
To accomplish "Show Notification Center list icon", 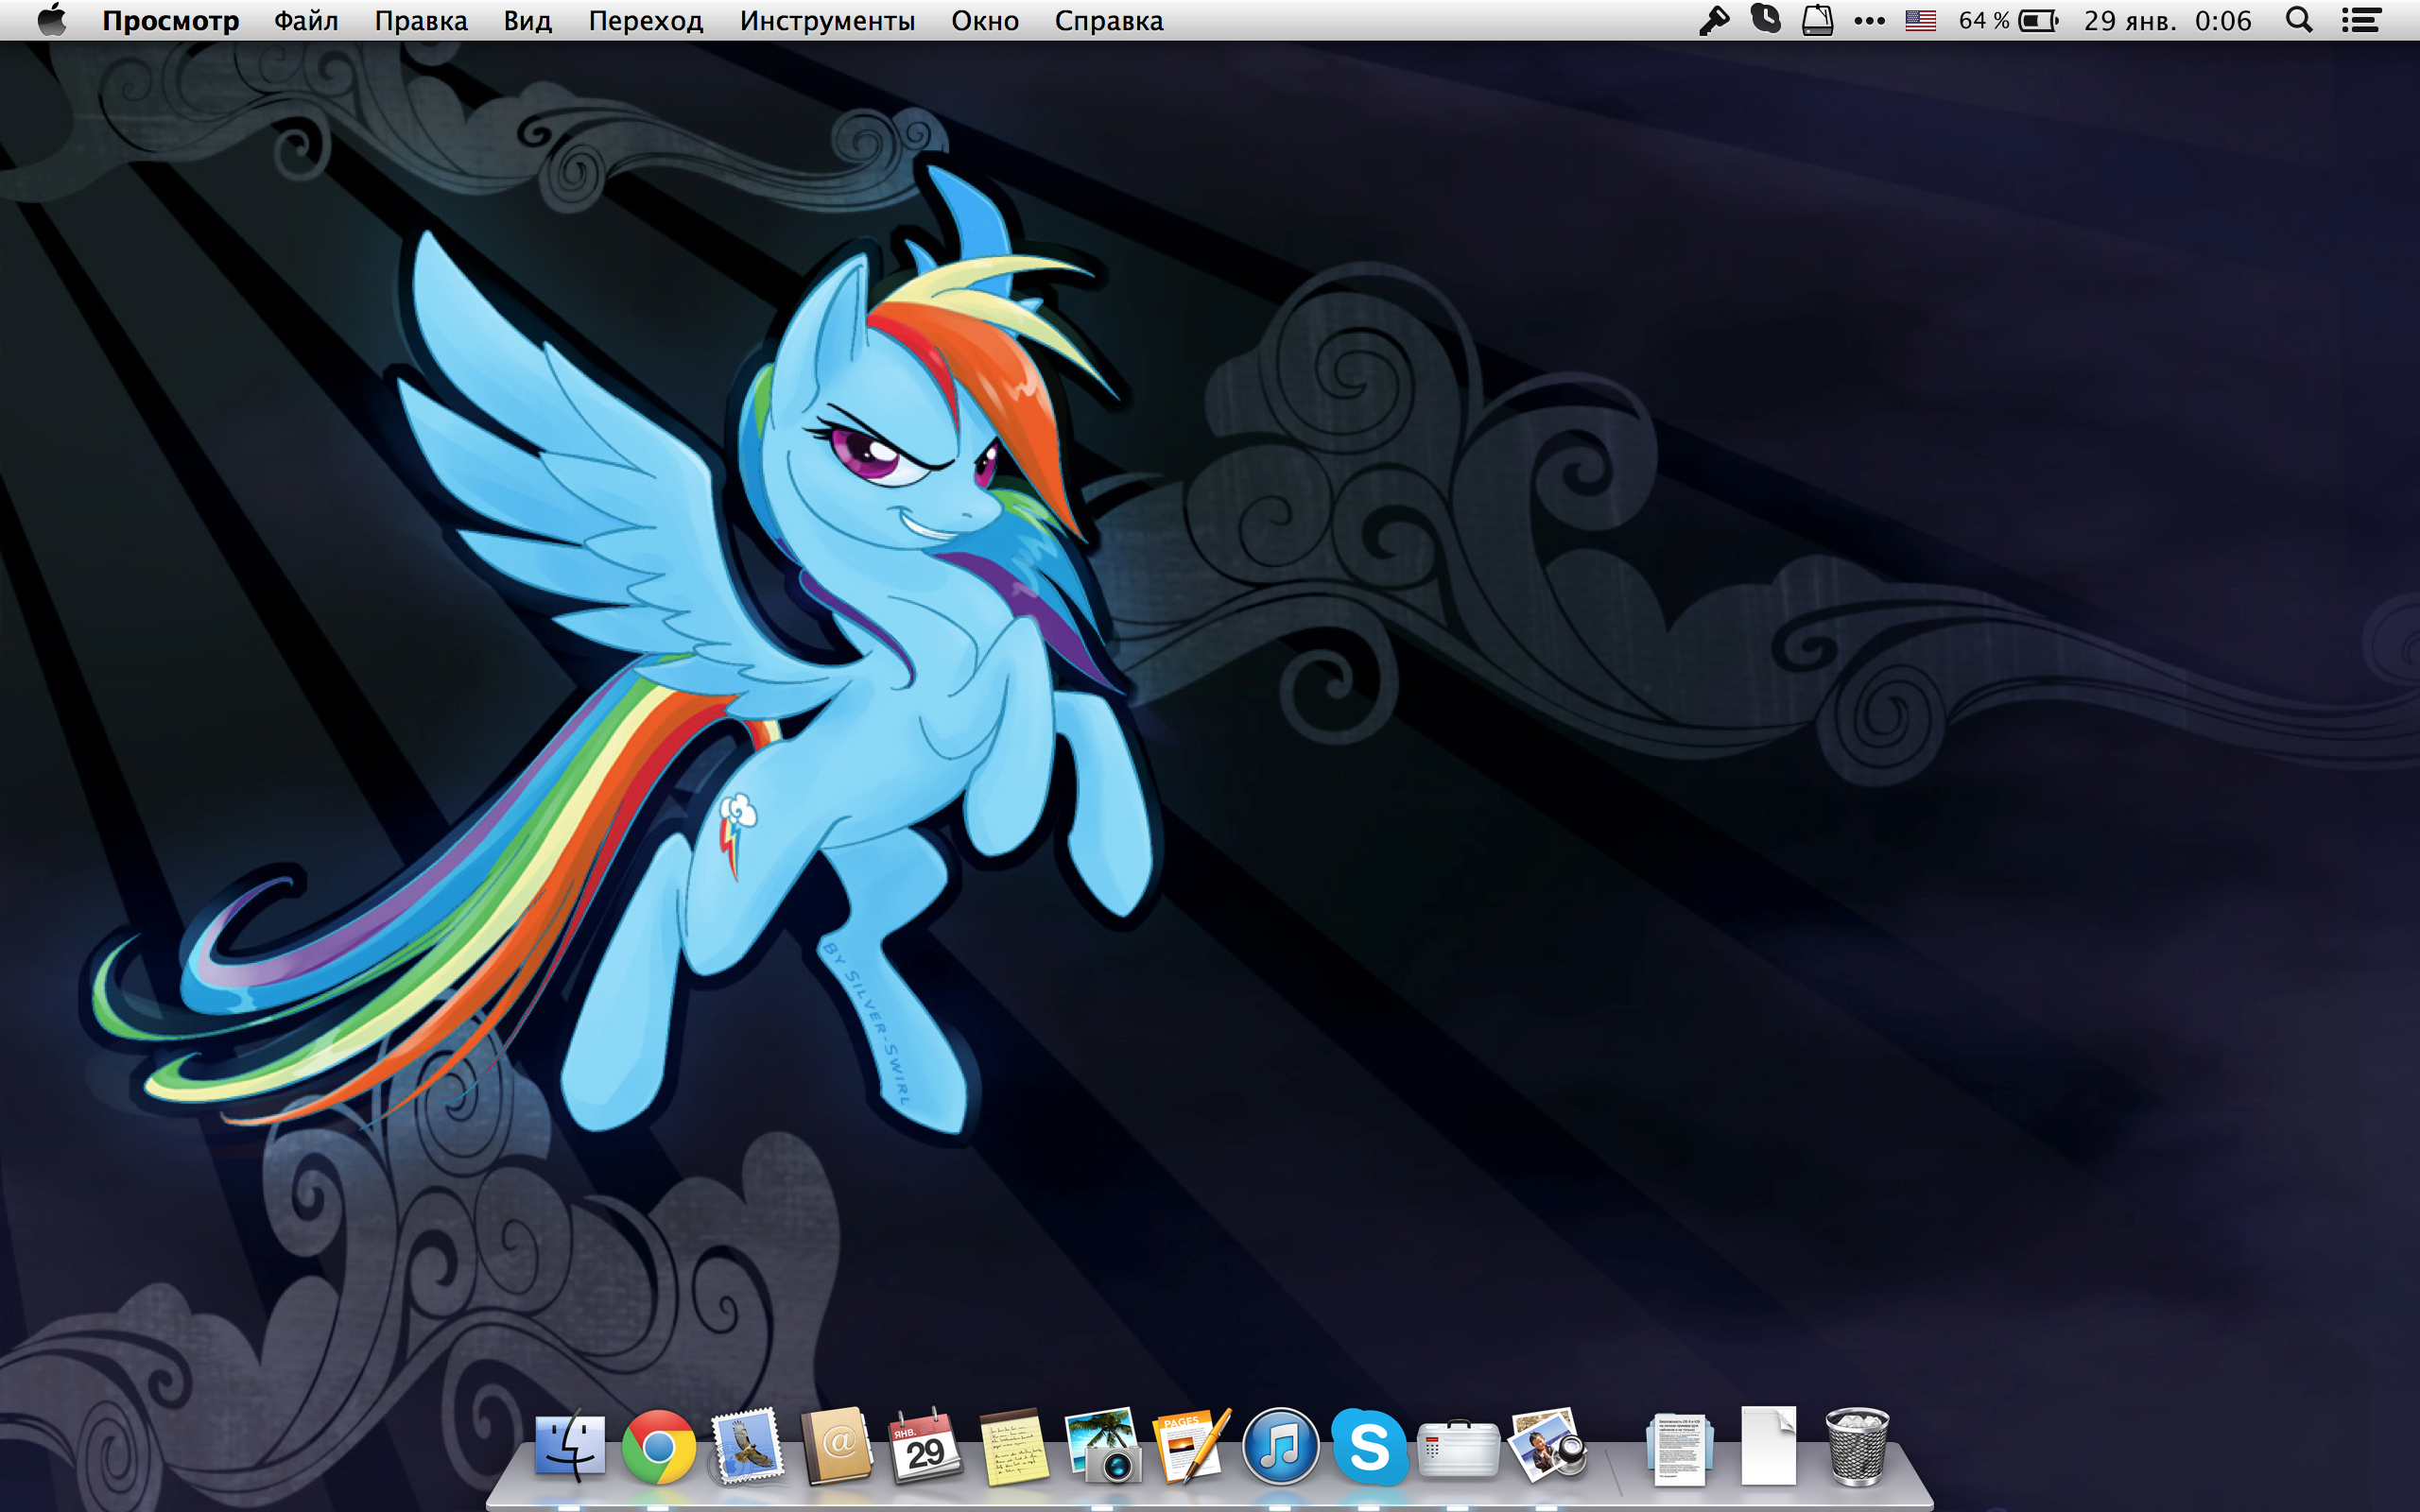I will point(2362,21).
